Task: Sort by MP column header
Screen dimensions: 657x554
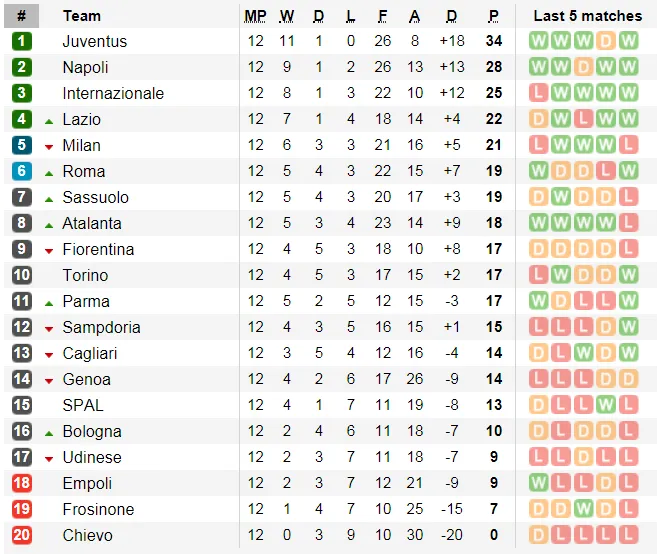Action: click(x=255, y=16)
